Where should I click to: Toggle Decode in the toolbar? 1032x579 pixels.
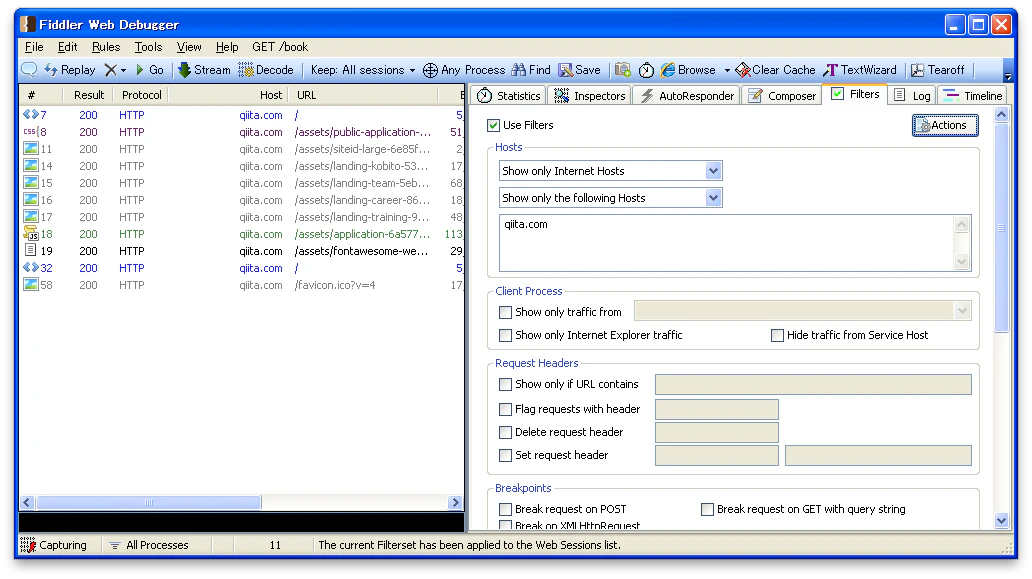click(266, 70)
